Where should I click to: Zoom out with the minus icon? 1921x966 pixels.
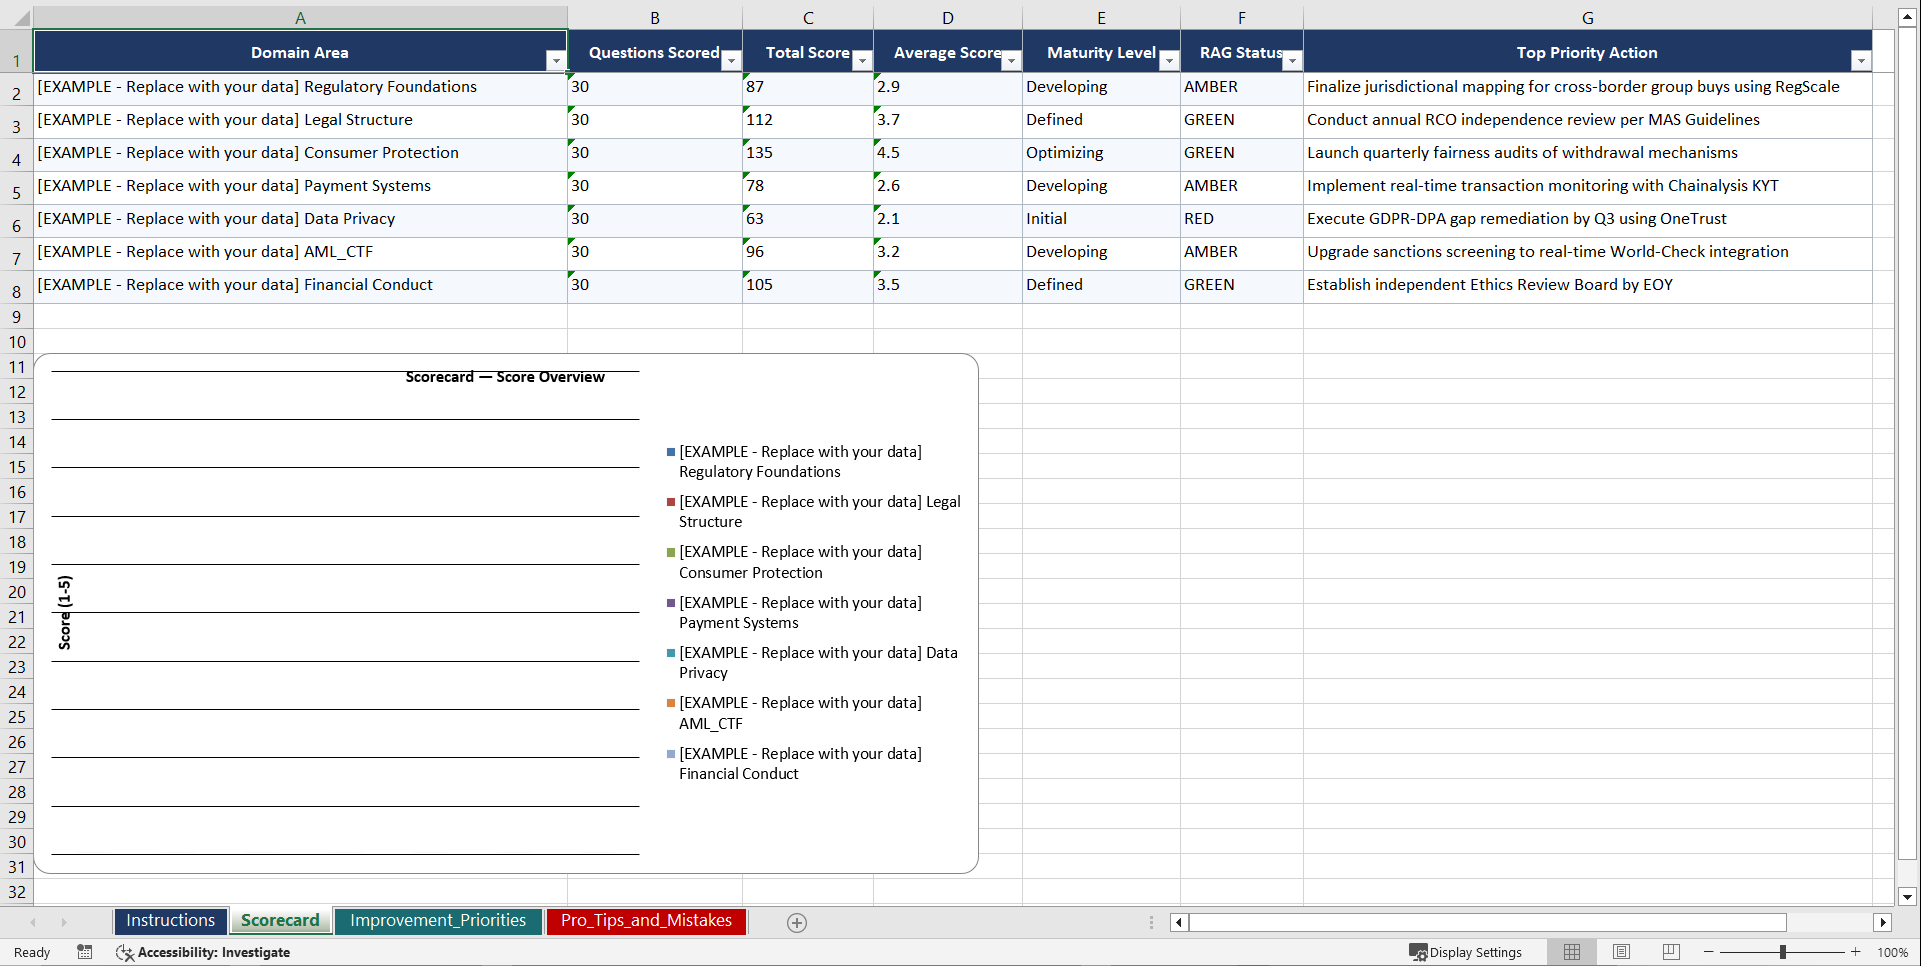coord(1708,952)
